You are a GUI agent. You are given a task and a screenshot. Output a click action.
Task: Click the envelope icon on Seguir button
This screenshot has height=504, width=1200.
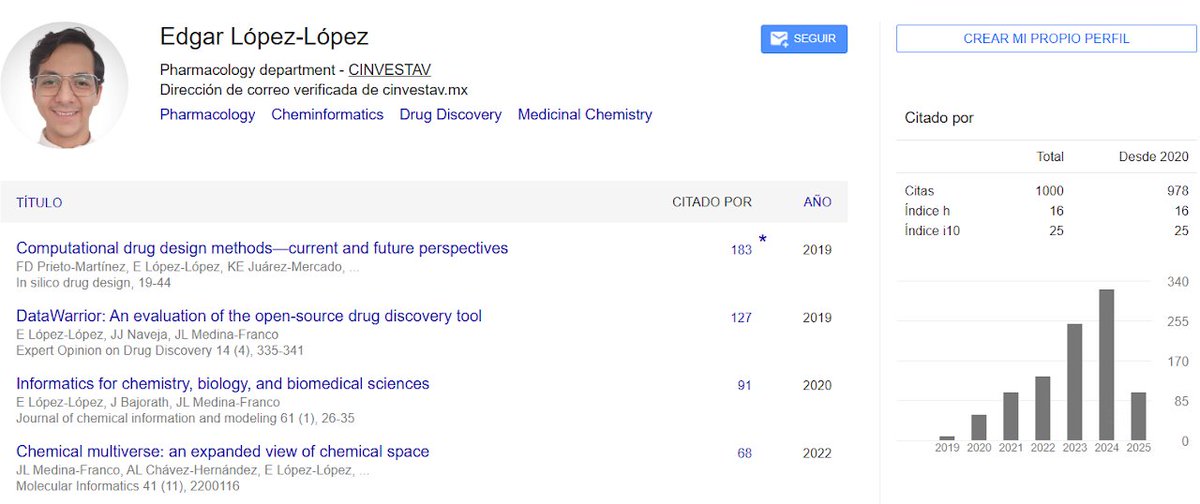(776, 39)
